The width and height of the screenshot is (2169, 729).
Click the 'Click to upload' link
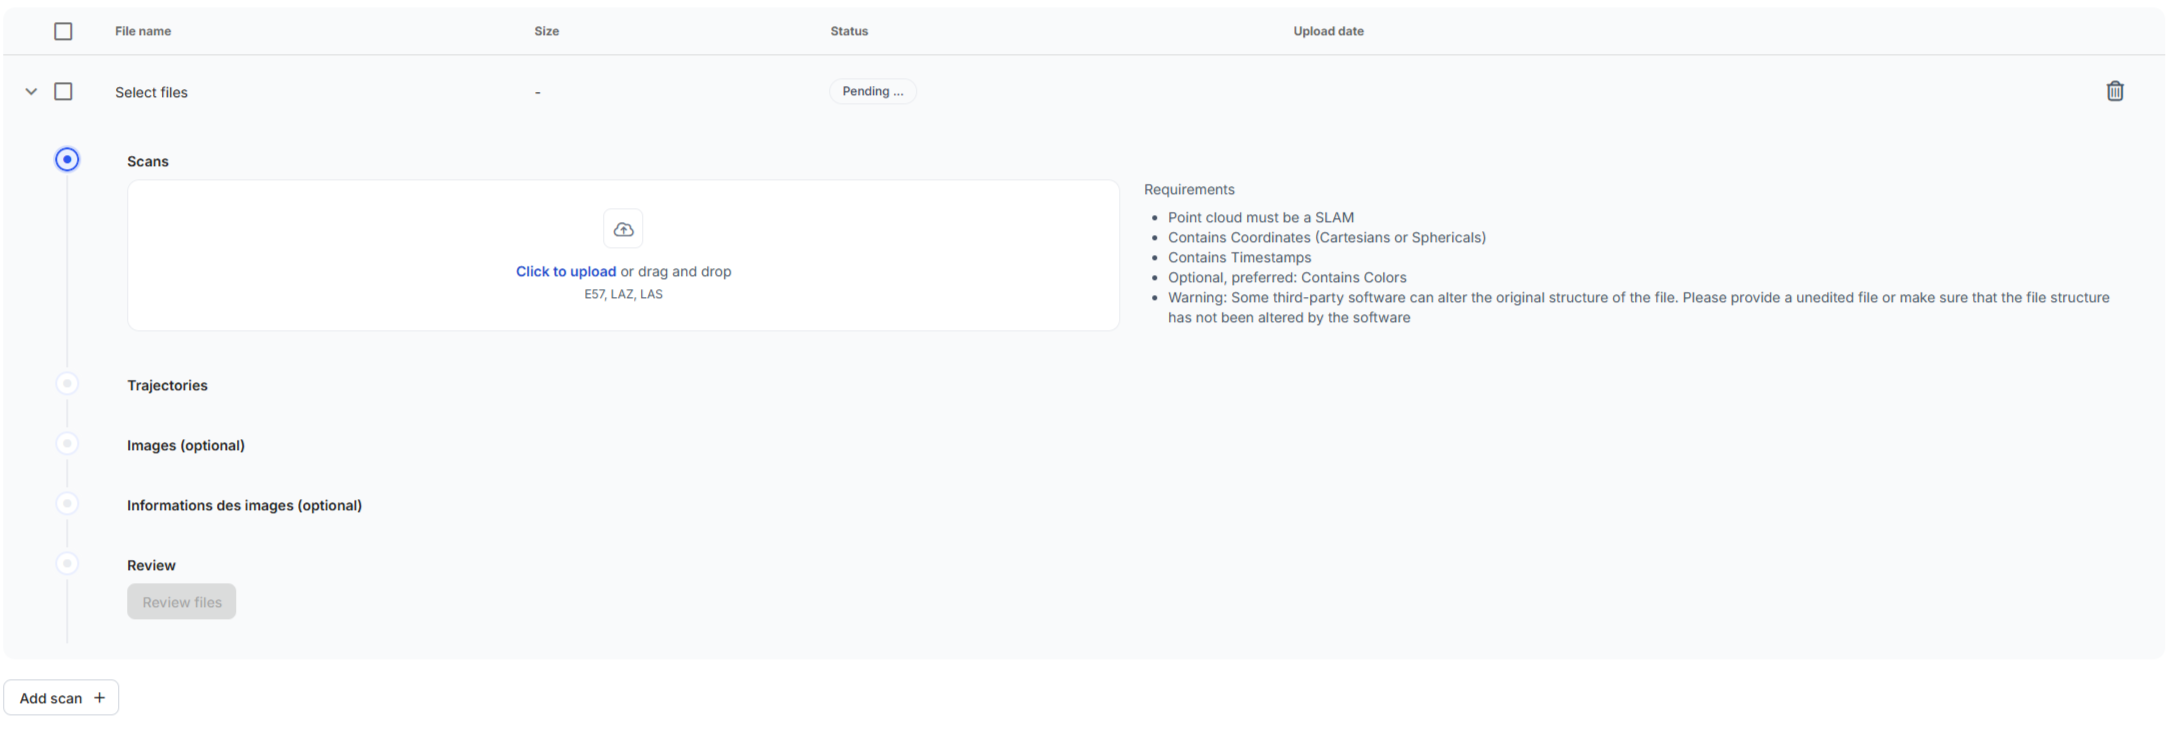pos(565,271)
